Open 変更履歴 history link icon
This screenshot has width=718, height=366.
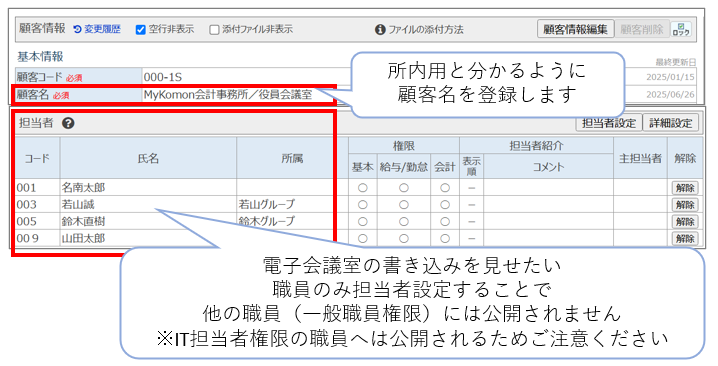[77, 29]
